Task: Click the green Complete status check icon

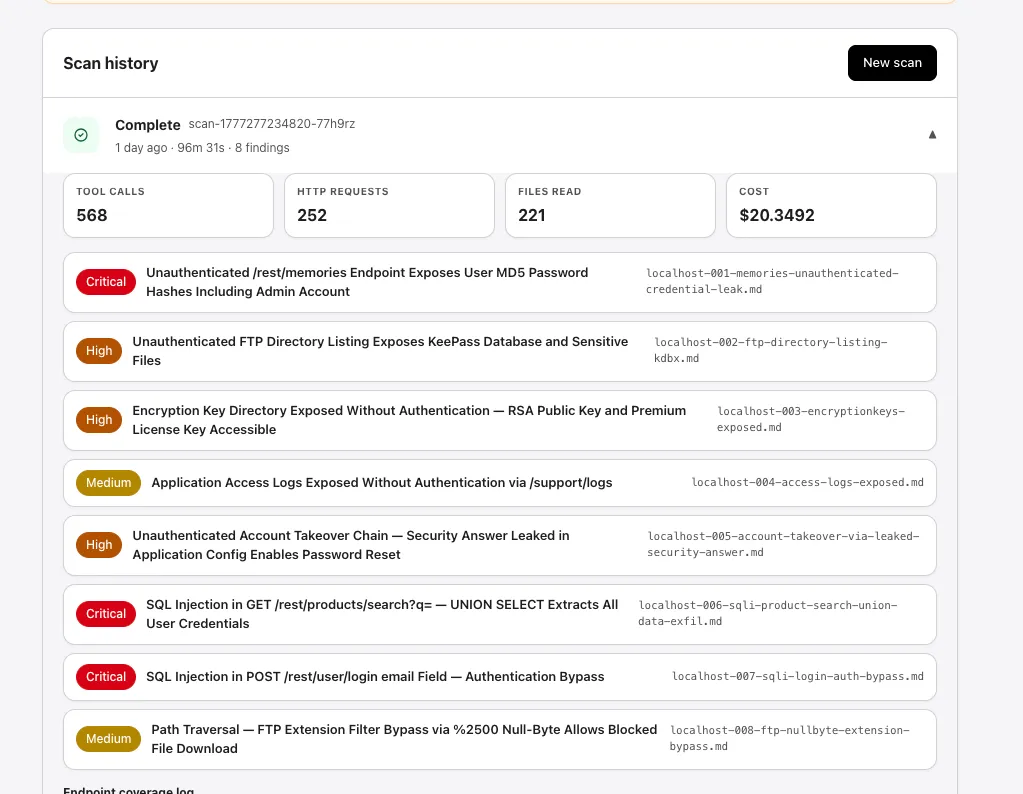Action: pos(81,134)
